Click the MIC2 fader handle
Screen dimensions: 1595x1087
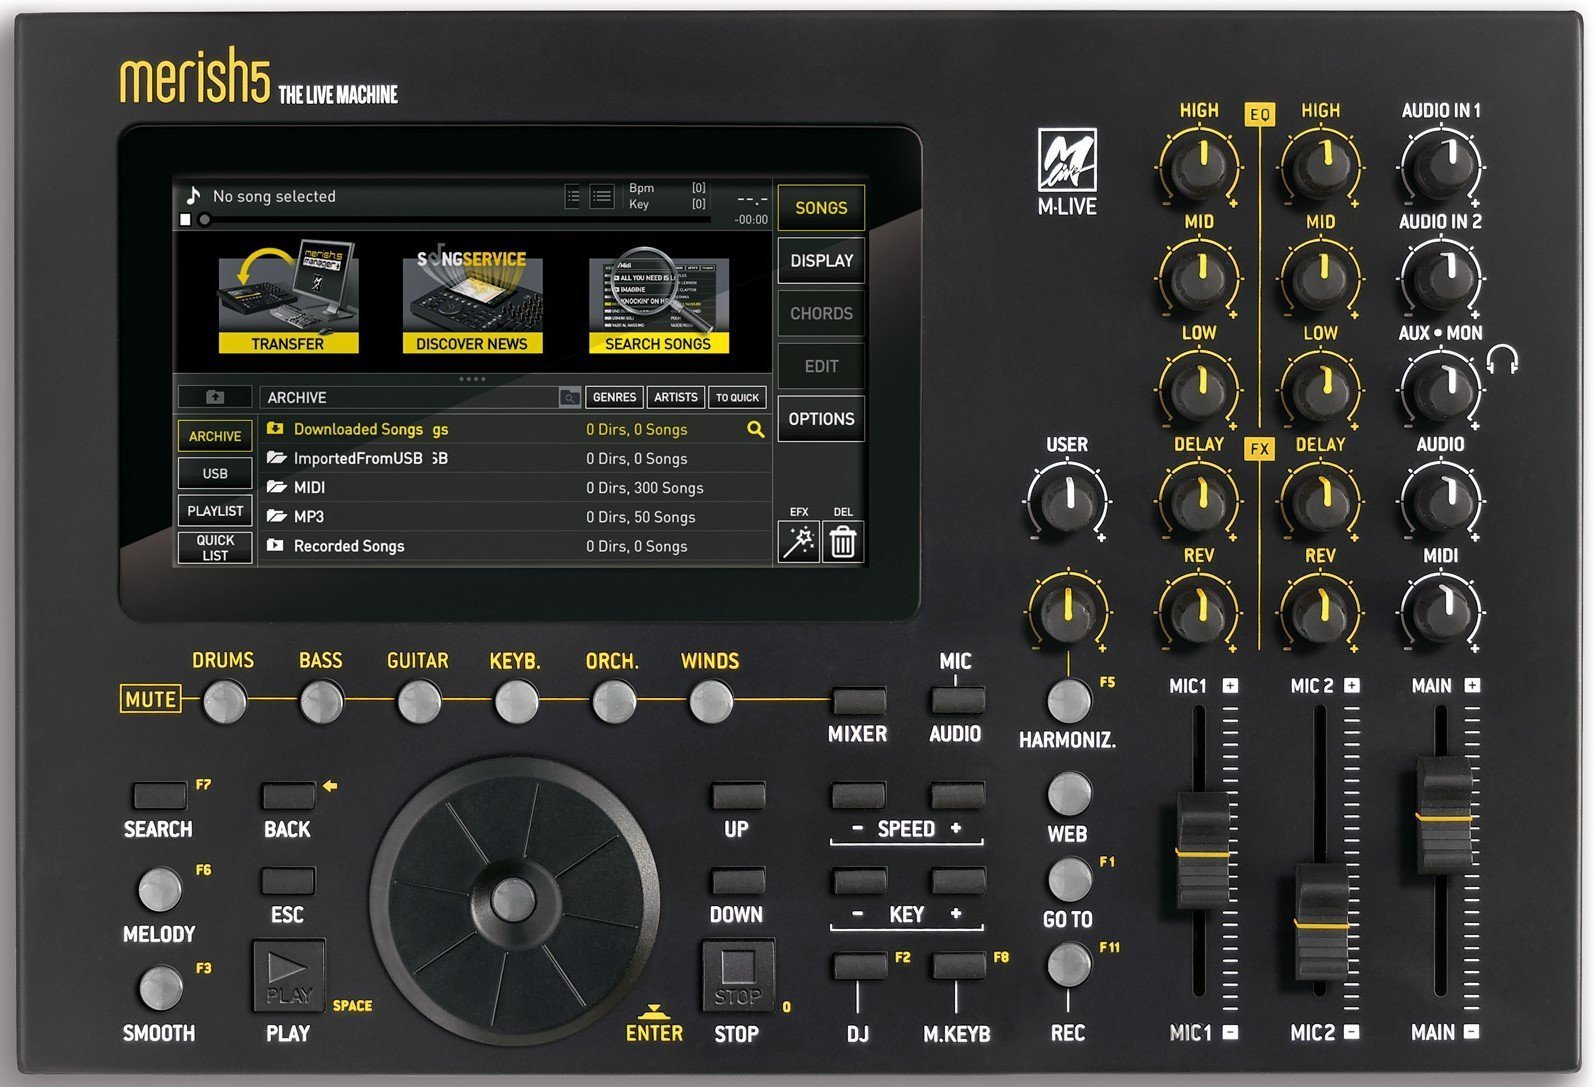1321,923
